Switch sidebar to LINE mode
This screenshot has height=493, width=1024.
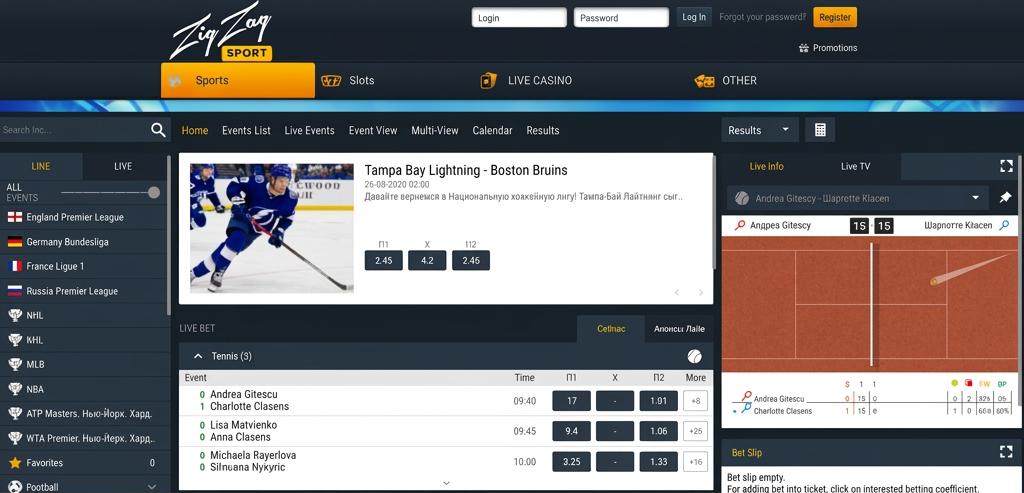(x=41, y=166)
